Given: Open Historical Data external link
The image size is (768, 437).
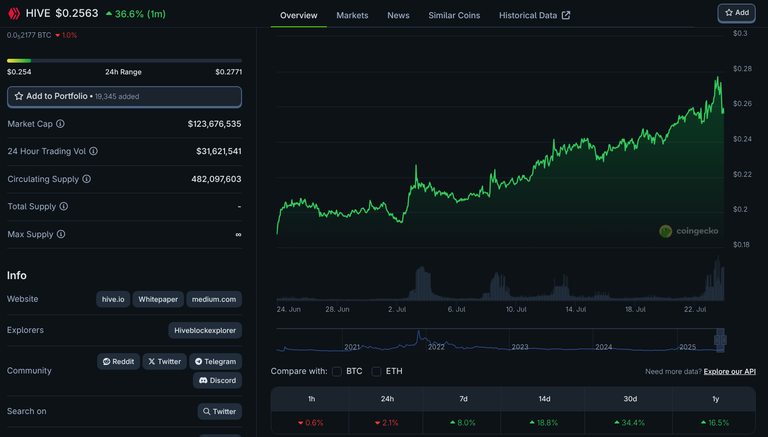Looking at the screenshot, I should pos(534,15).
